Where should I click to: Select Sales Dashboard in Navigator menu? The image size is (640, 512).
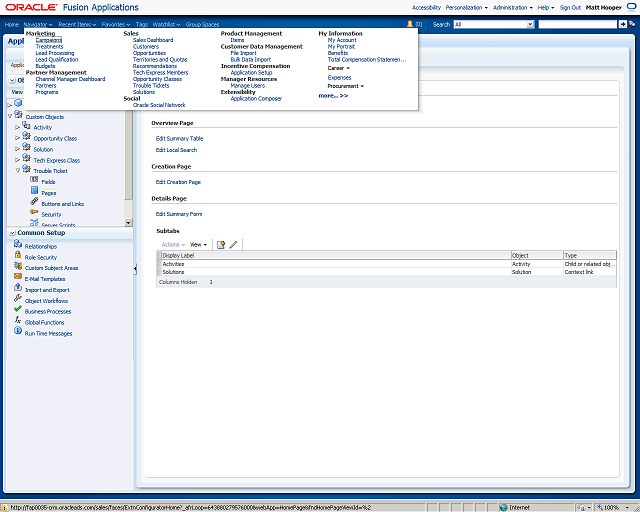point(153,40)
